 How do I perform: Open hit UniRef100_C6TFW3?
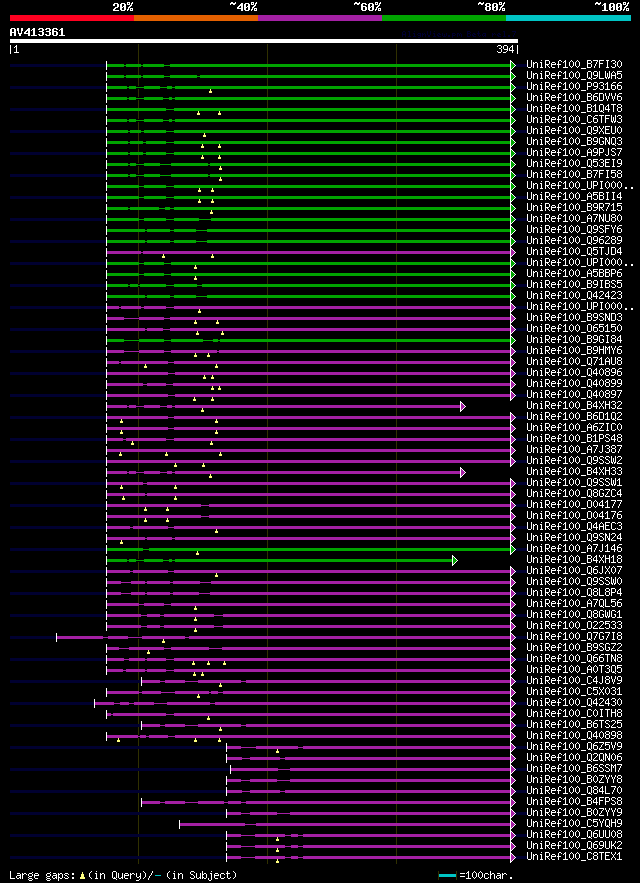tap(574, 119)
